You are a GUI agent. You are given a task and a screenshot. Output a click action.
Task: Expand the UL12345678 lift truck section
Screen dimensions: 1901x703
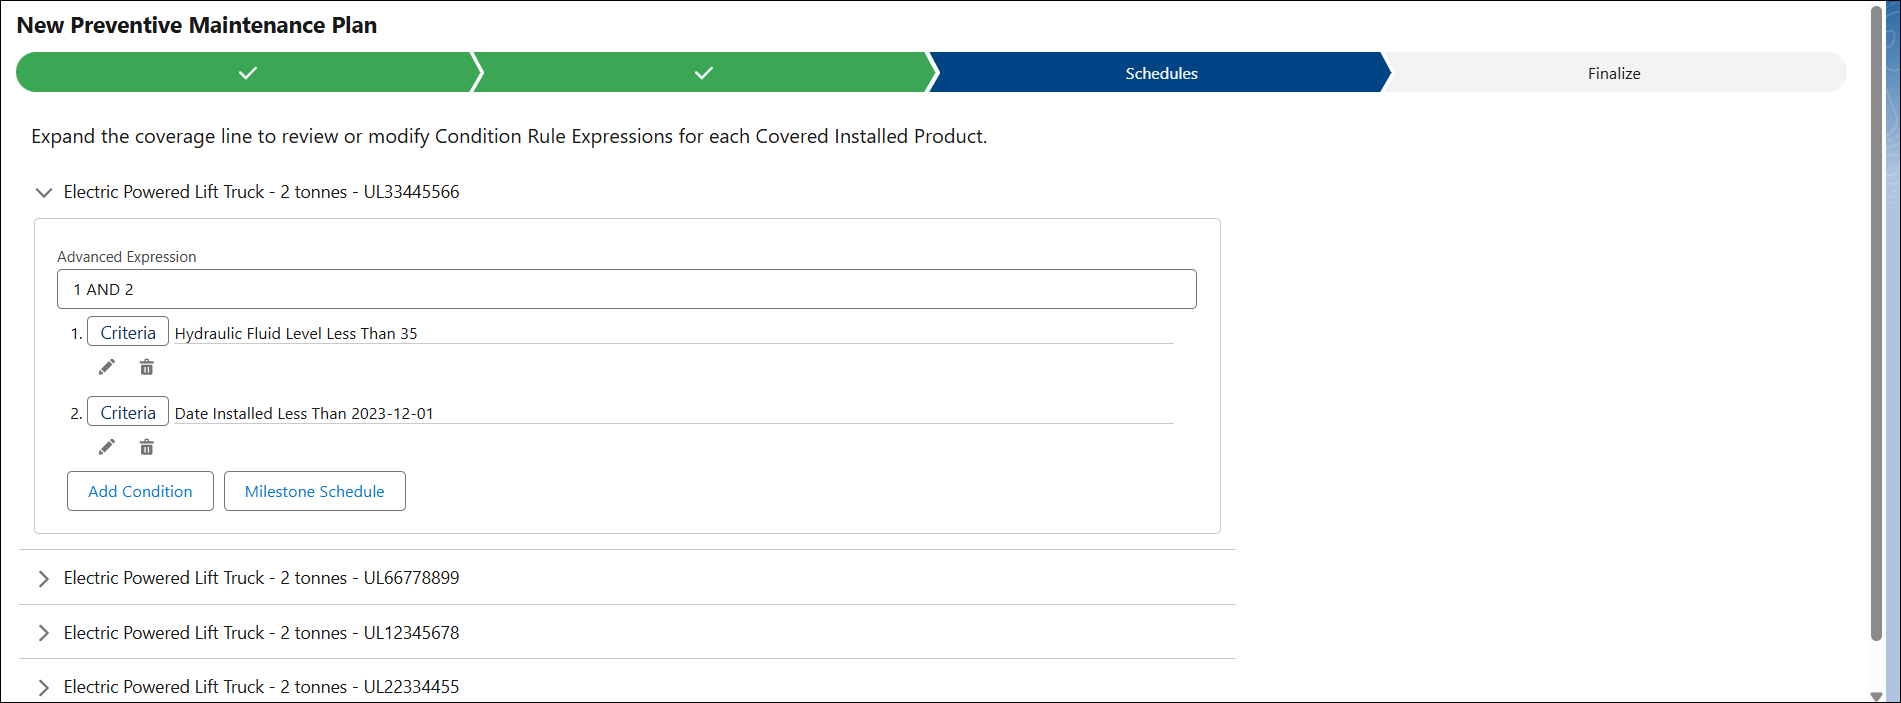tap(43, 633)
